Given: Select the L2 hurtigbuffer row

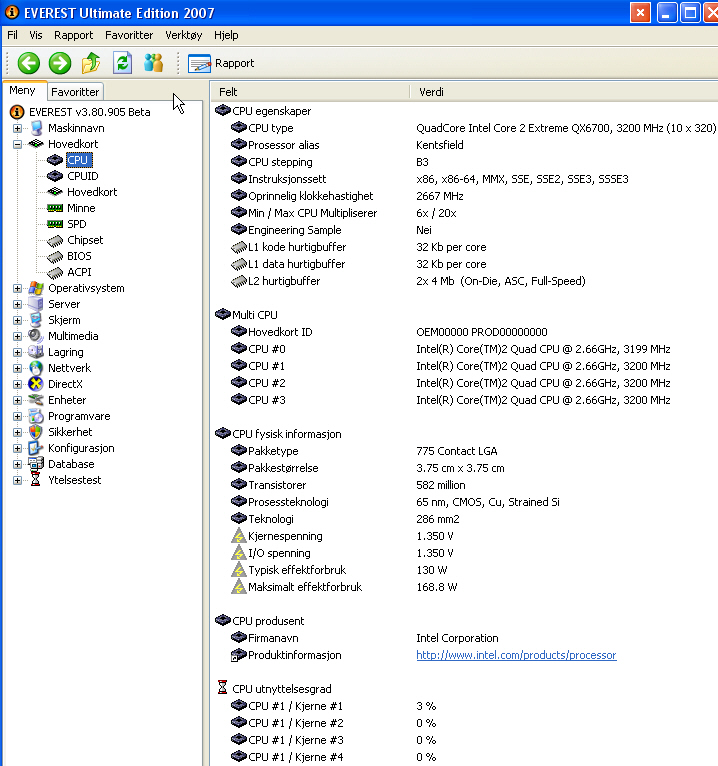Looking at the screenshot, I should click(x=408, y=281).
